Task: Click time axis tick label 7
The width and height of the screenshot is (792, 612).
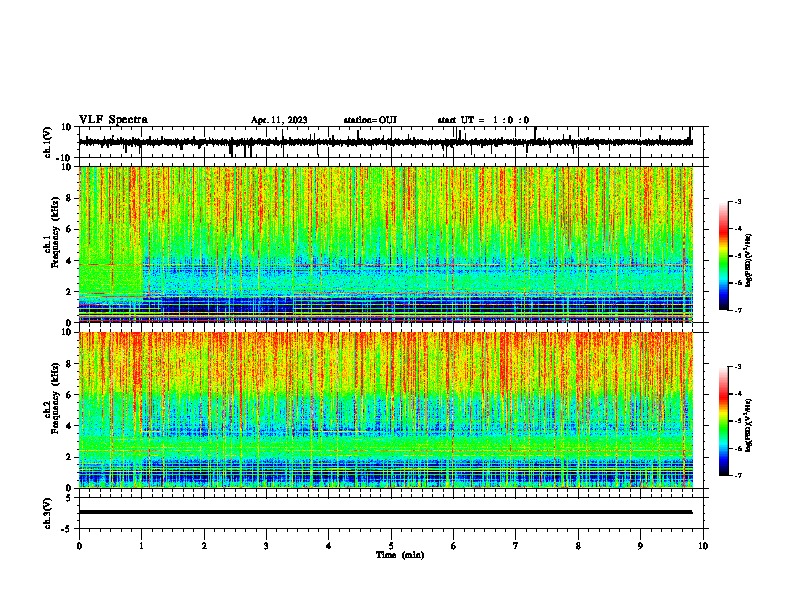Action: click(x=516, y=546)
